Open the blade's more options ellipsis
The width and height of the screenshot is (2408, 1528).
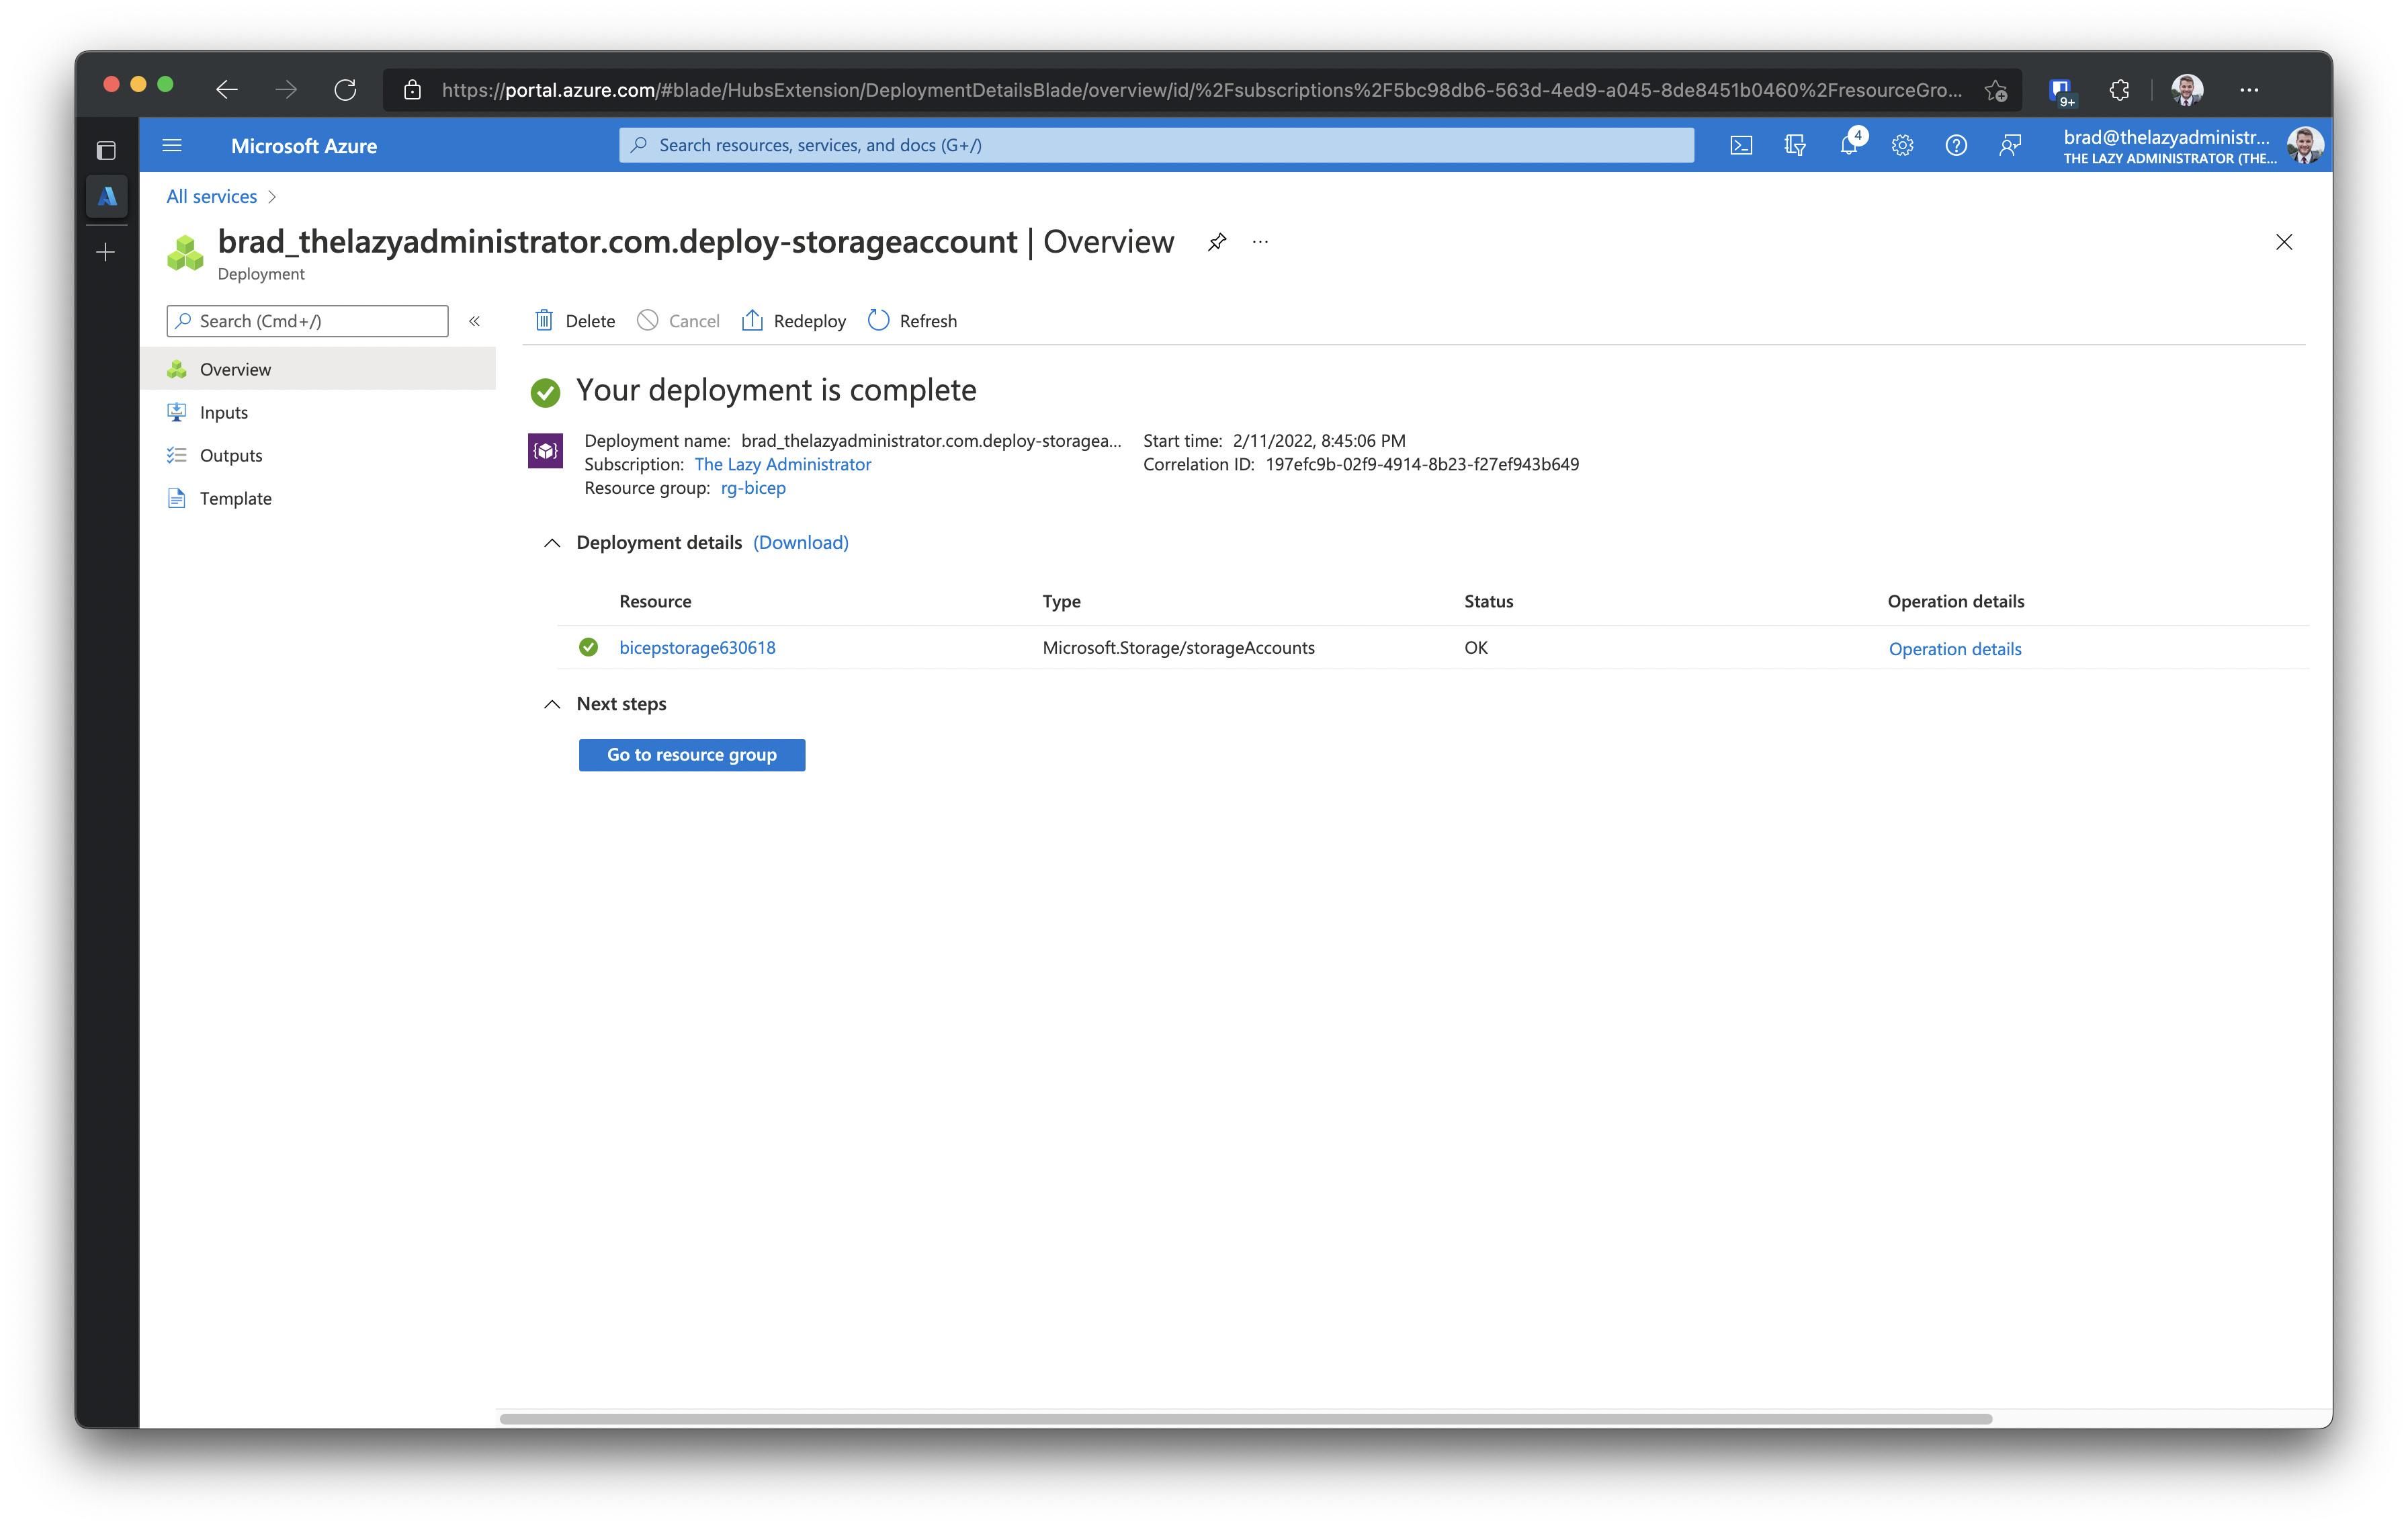point(1260,242)
